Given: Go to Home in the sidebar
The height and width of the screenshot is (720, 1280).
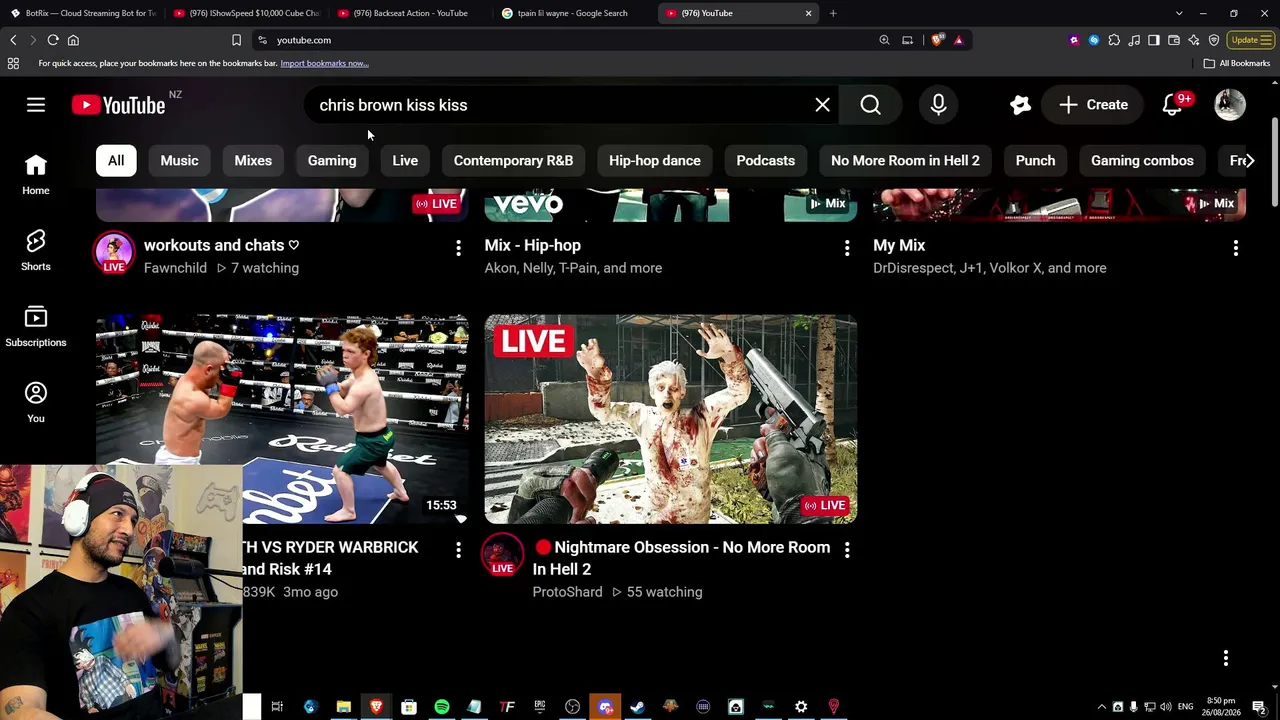Looking at the screenshot, I should pyautogui.click(x=36, y=175).
